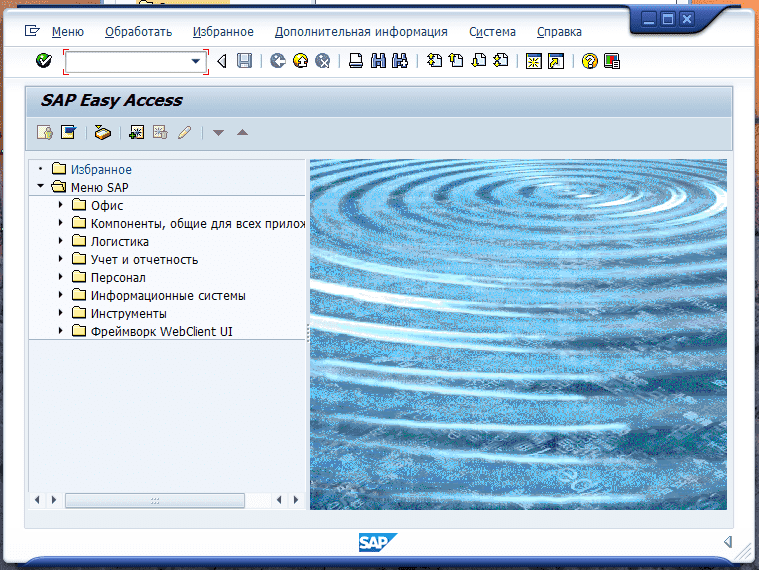Click the User Menu icon
Screen dimensions: 759x570
pyautogui.click(x=45, y=132)
